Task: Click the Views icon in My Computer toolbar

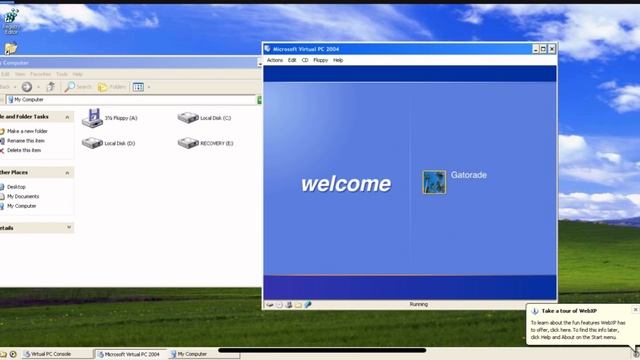Action: (138, 87)
